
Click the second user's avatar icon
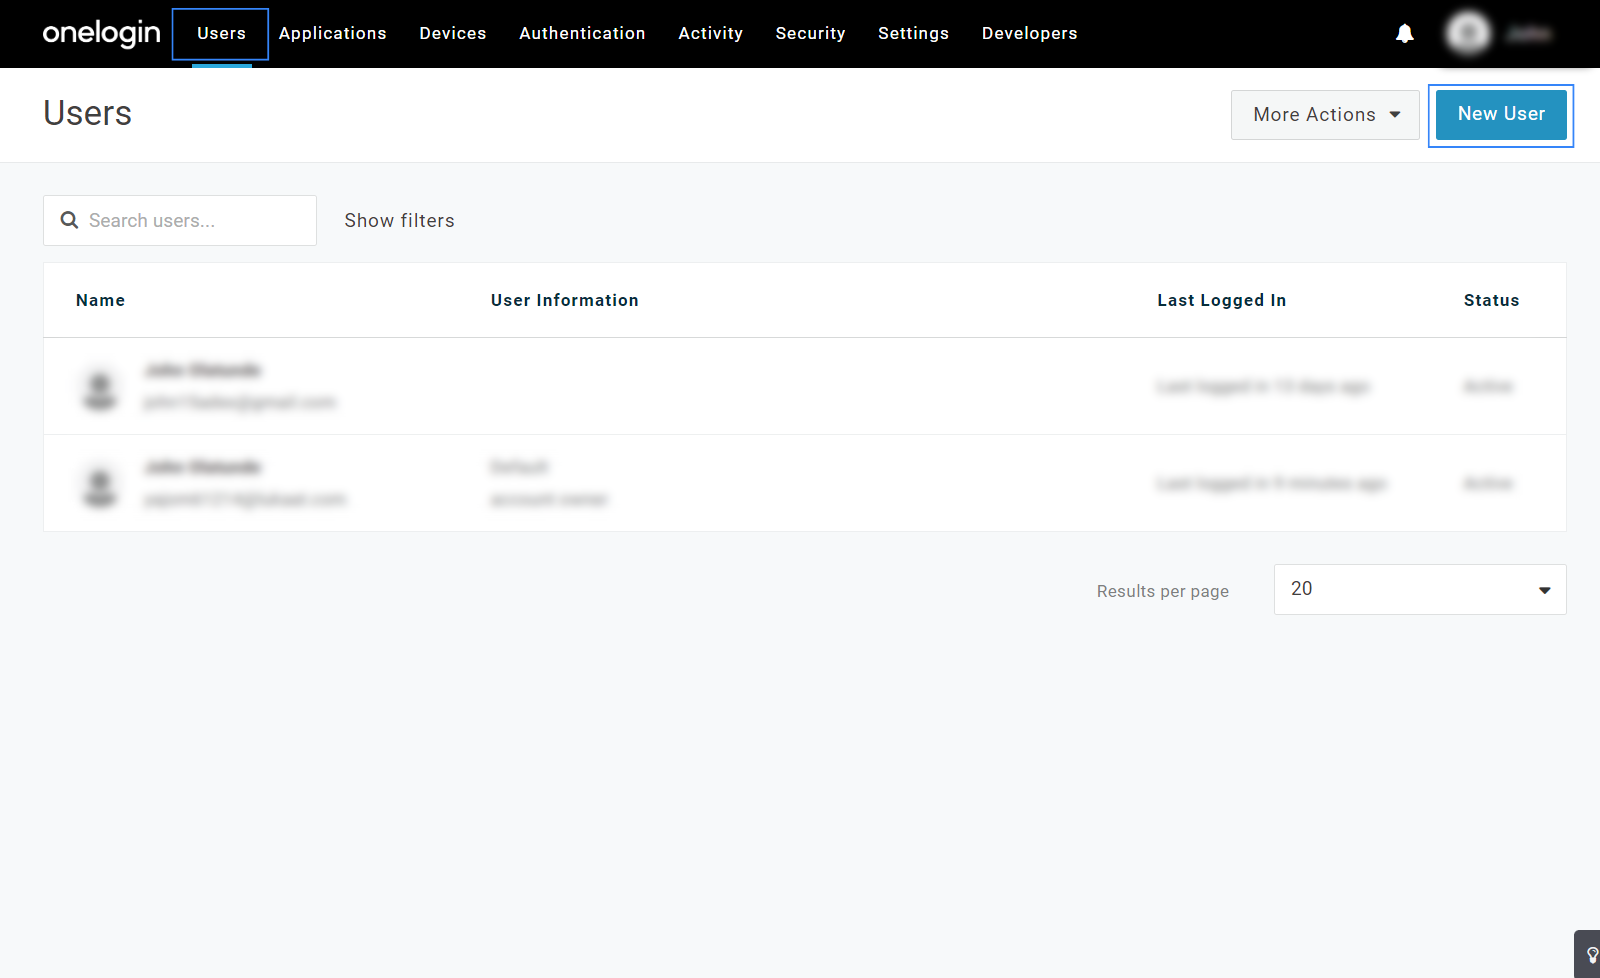pyautogui.click(x=100, y=485)
